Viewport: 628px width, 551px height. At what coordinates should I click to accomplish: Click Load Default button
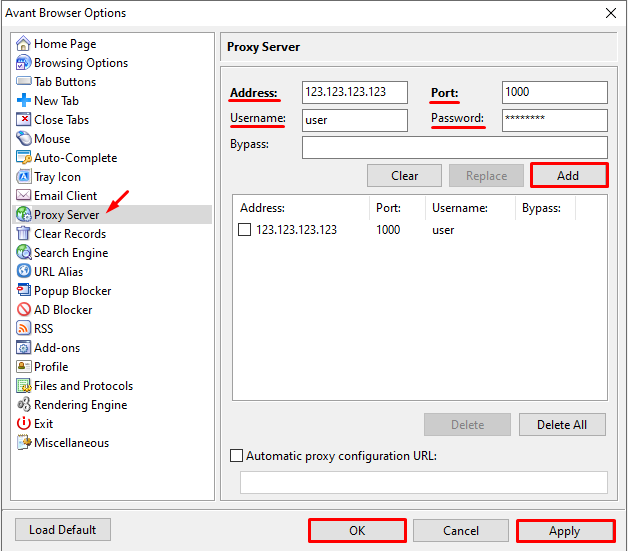click(62, 530)
